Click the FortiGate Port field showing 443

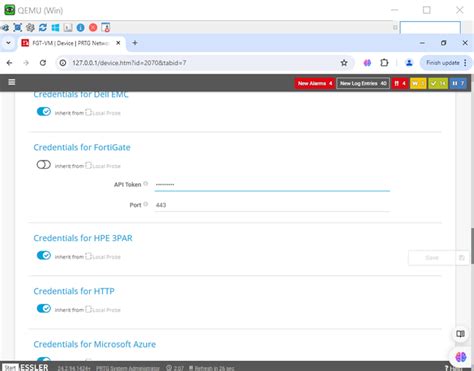pos(272,205)
